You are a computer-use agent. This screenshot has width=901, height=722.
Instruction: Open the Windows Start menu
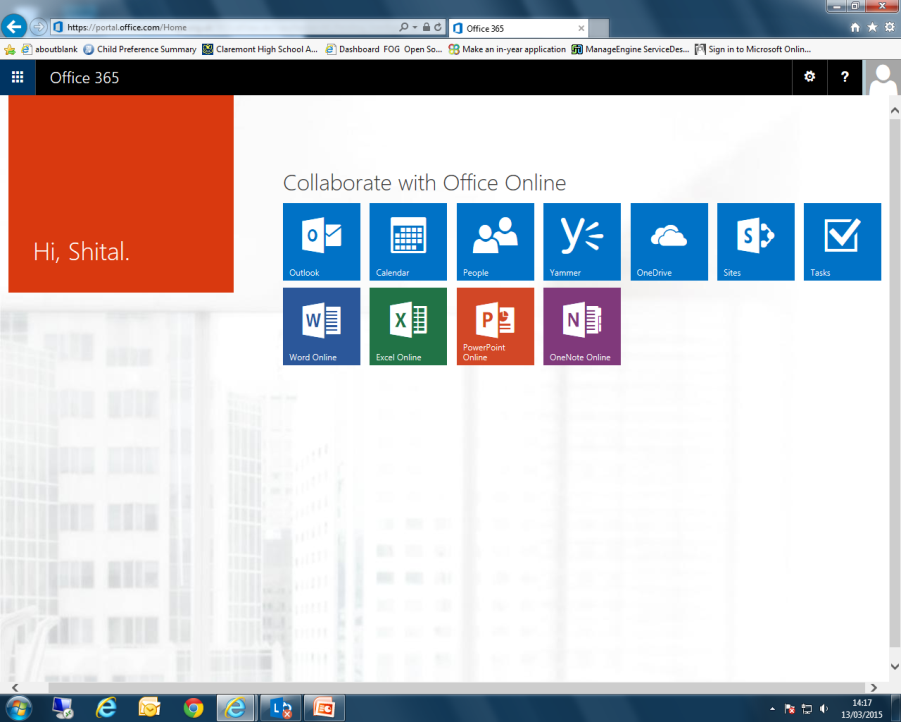tap(18, 708)
